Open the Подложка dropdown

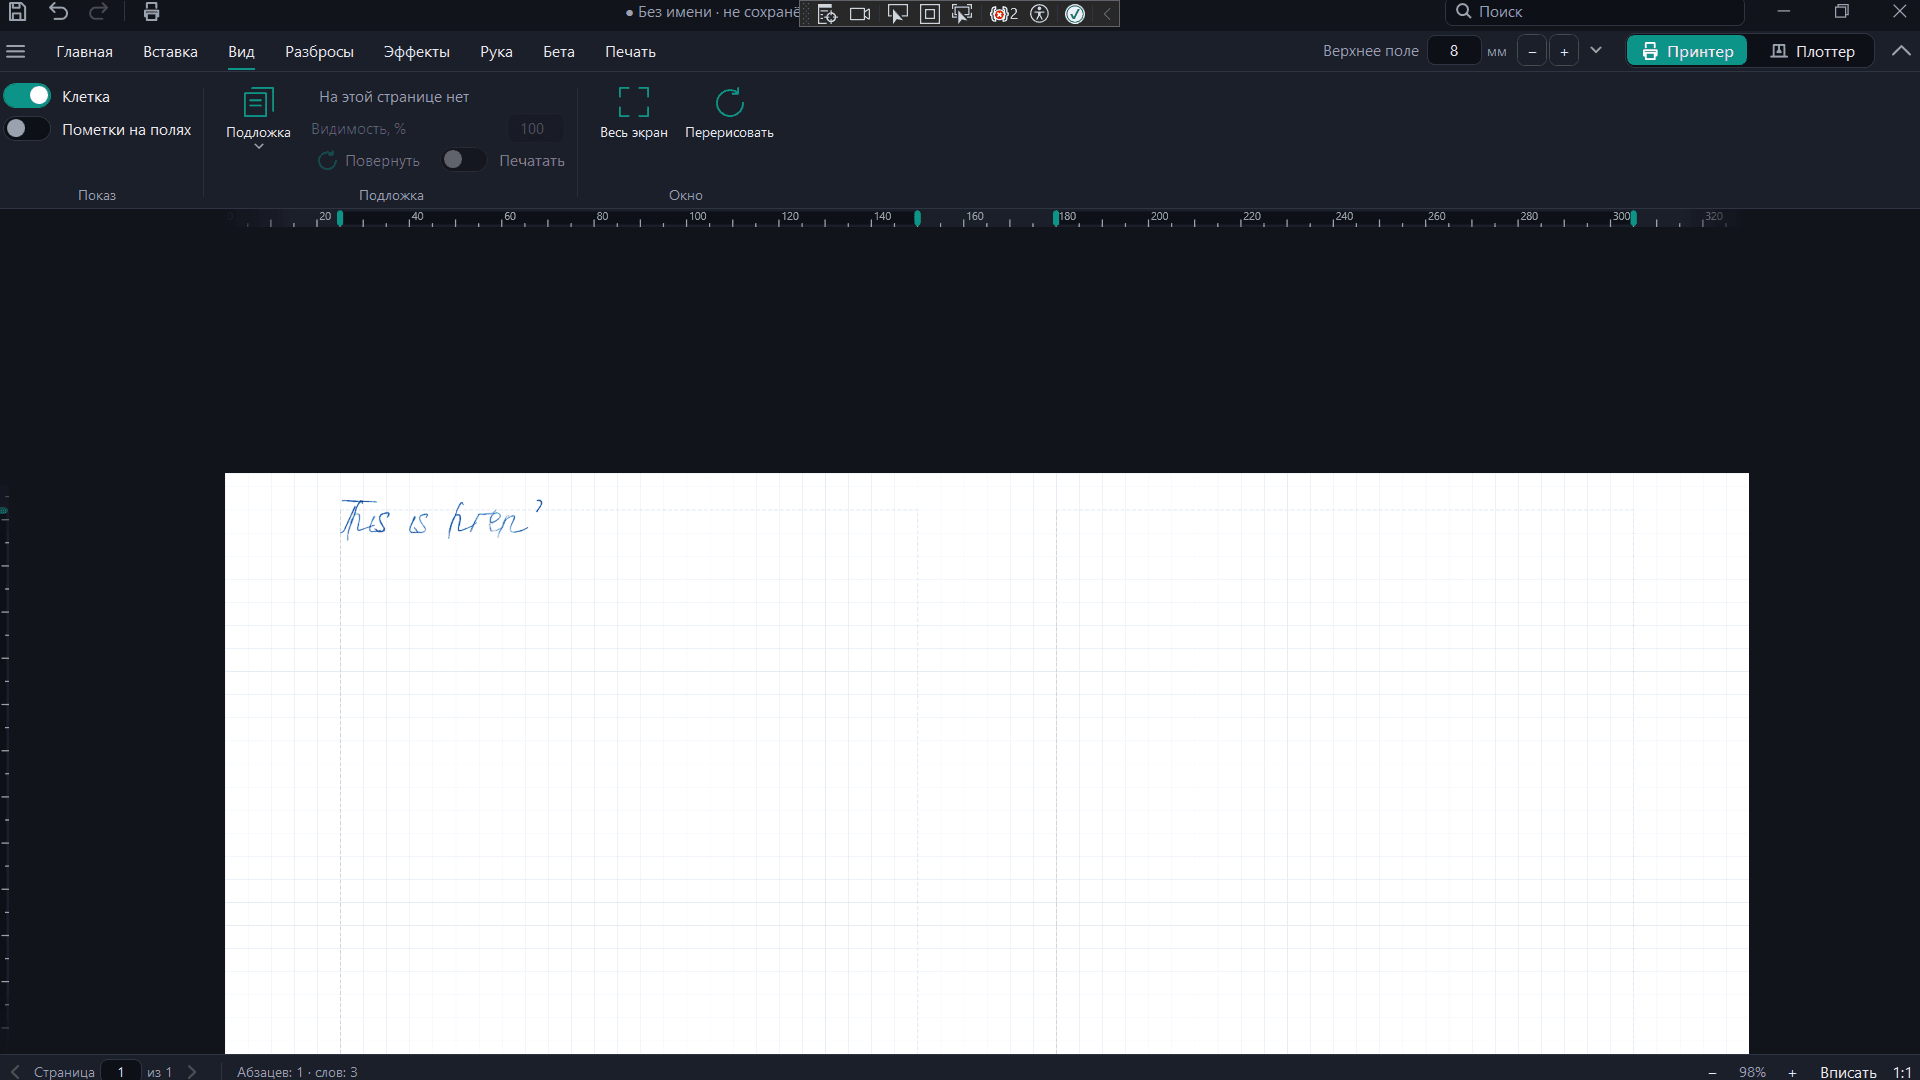pos(258,118)
